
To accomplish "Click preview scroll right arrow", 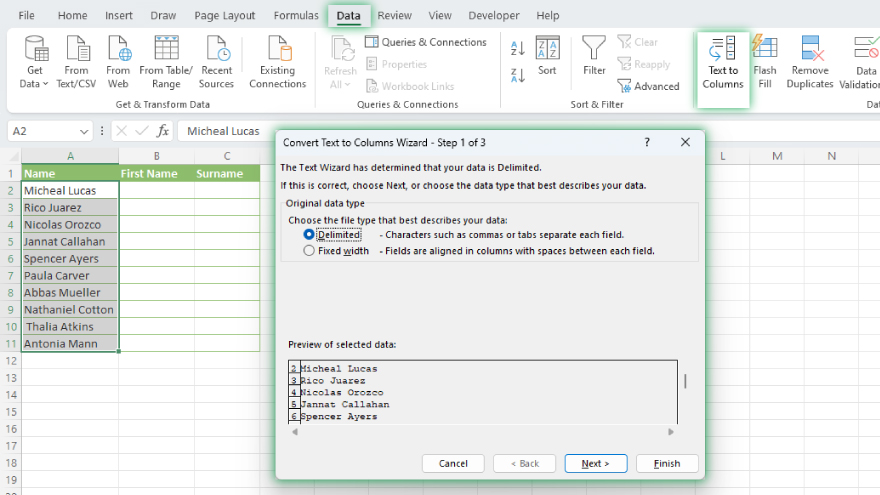I will (671, 432).
